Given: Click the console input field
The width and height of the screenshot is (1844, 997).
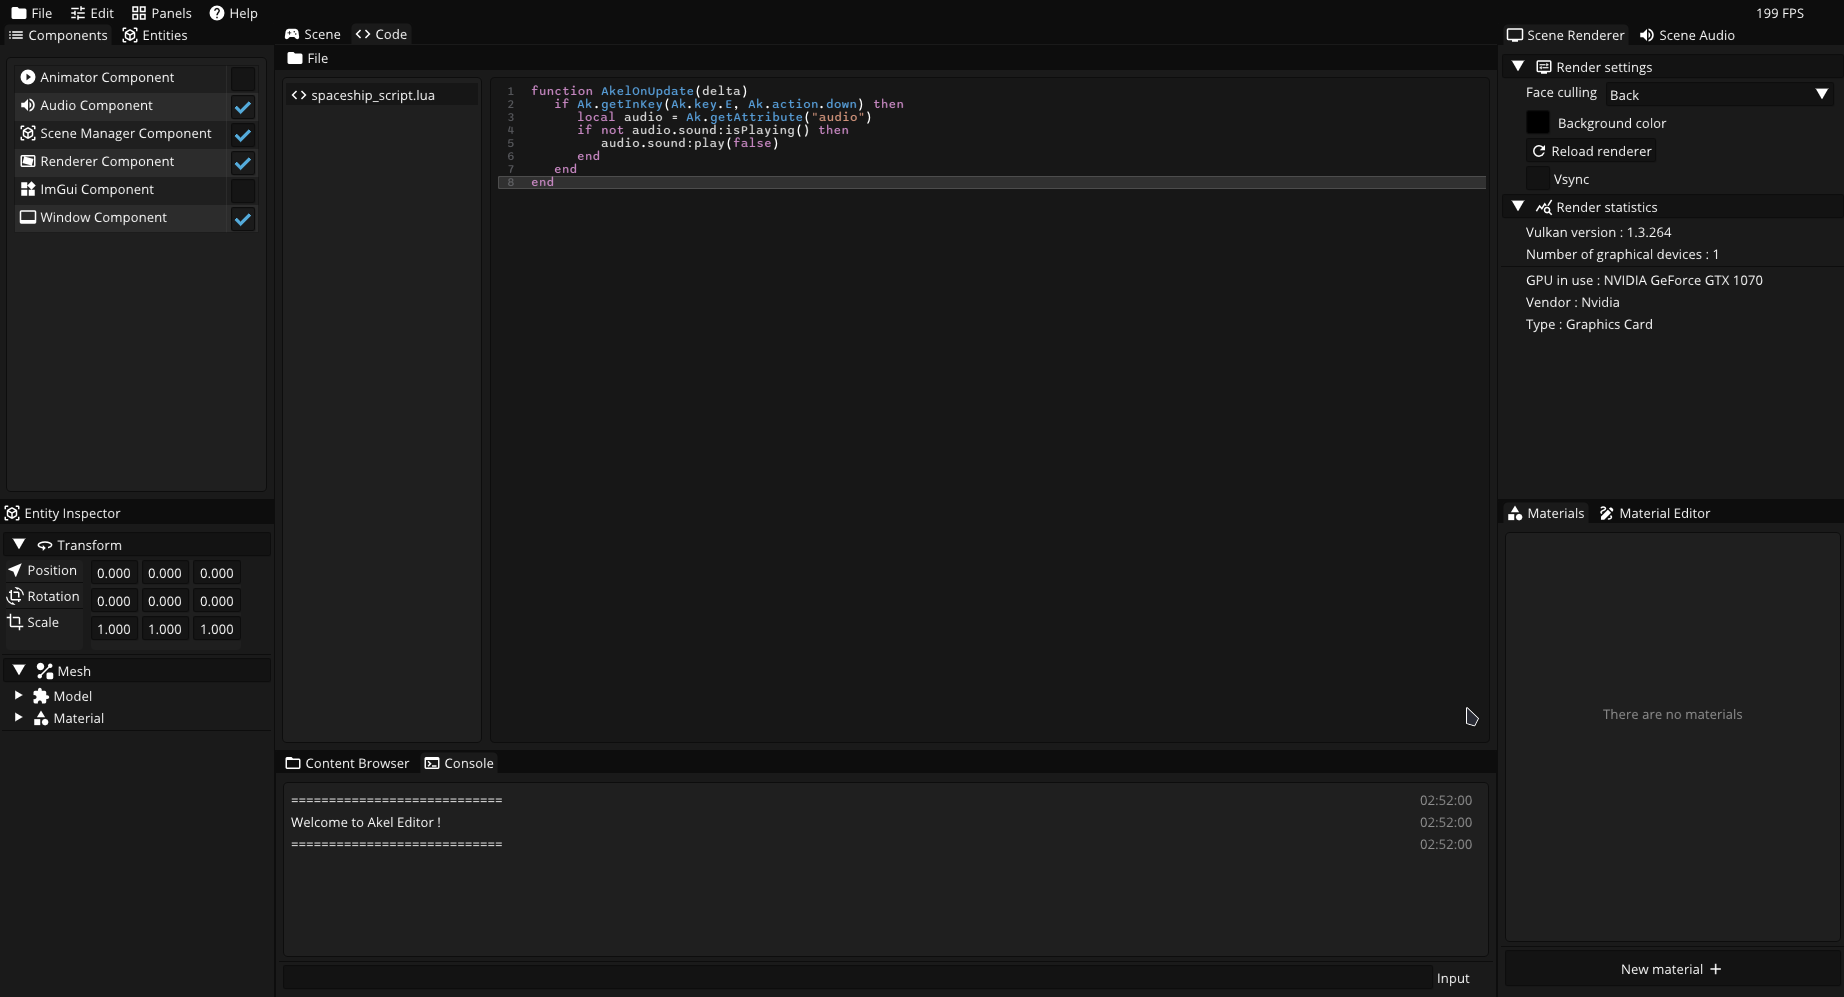Looking at the screenshot, I should click(x=856, y=978).
